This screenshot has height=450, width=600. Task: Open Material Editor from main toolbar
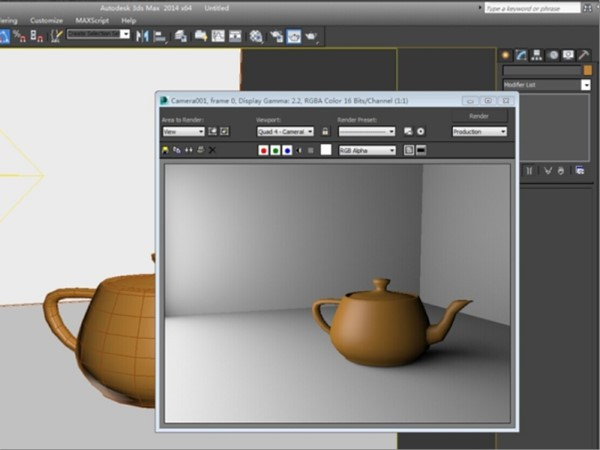click(255, 36)
